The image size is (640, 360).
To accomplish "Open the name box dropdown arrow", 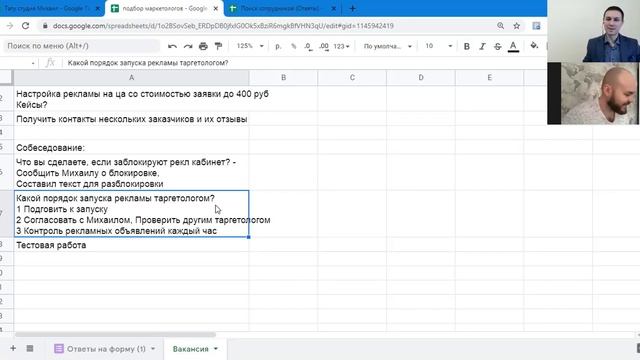I will [33, 63].
